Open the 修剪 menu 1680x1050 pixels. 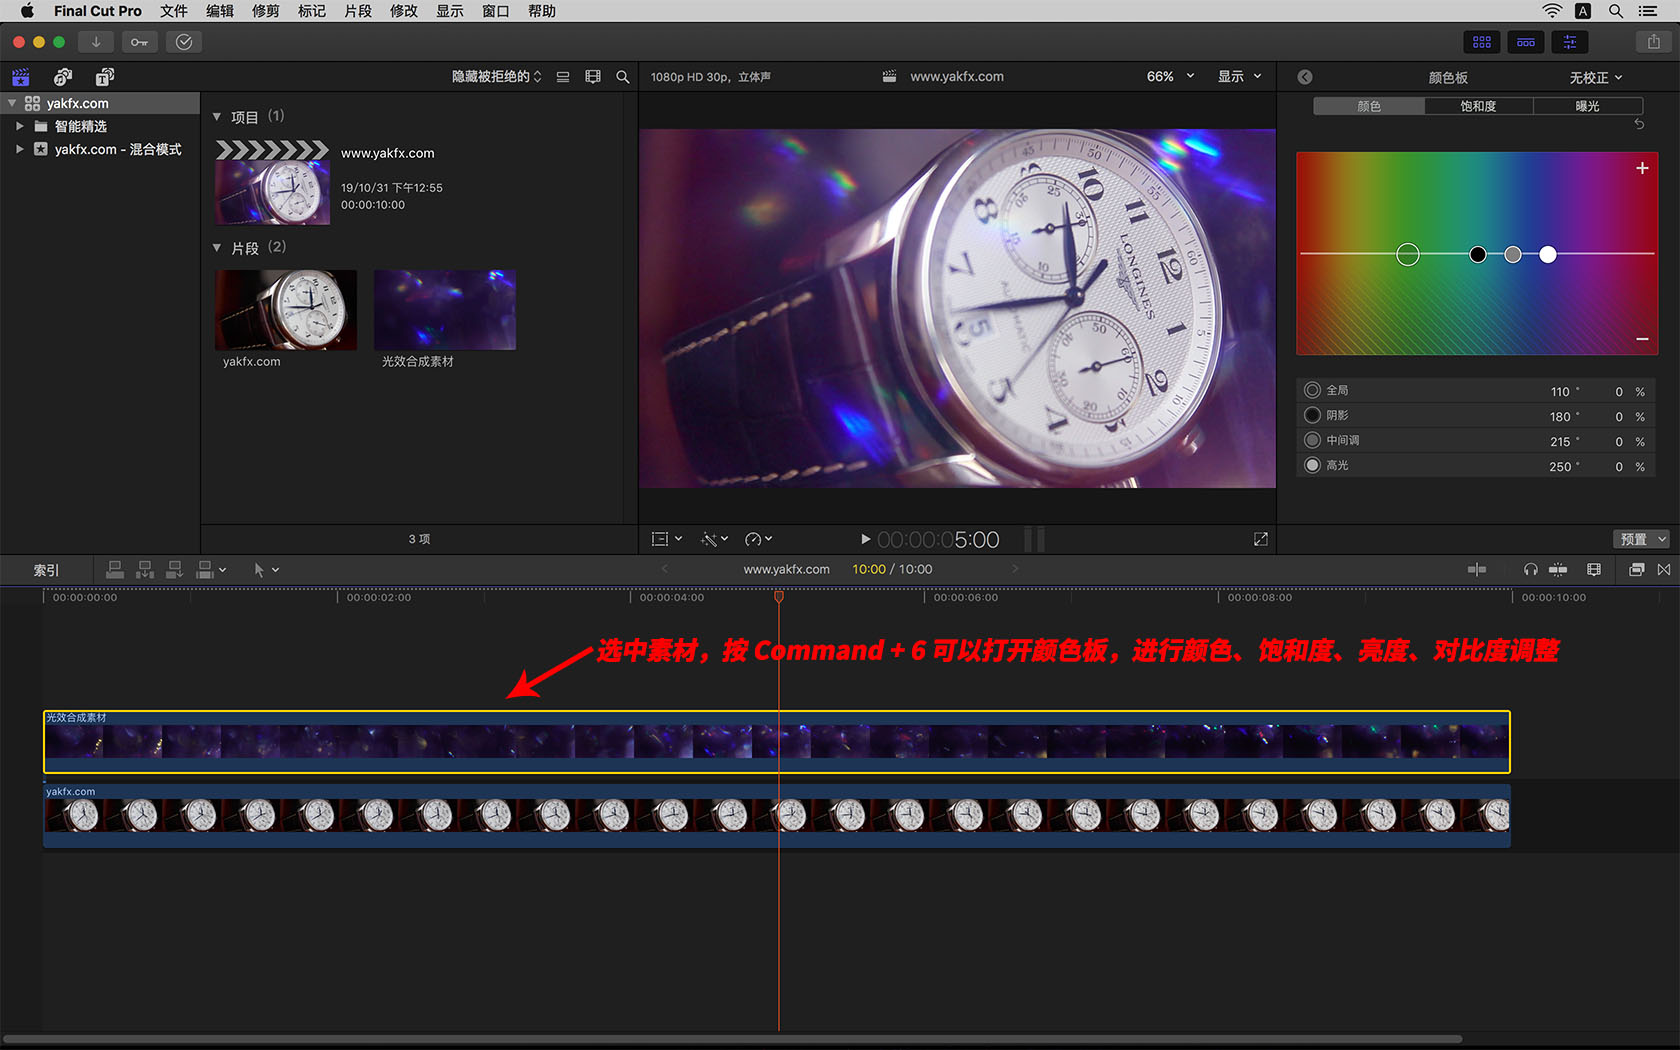(266, 11)
